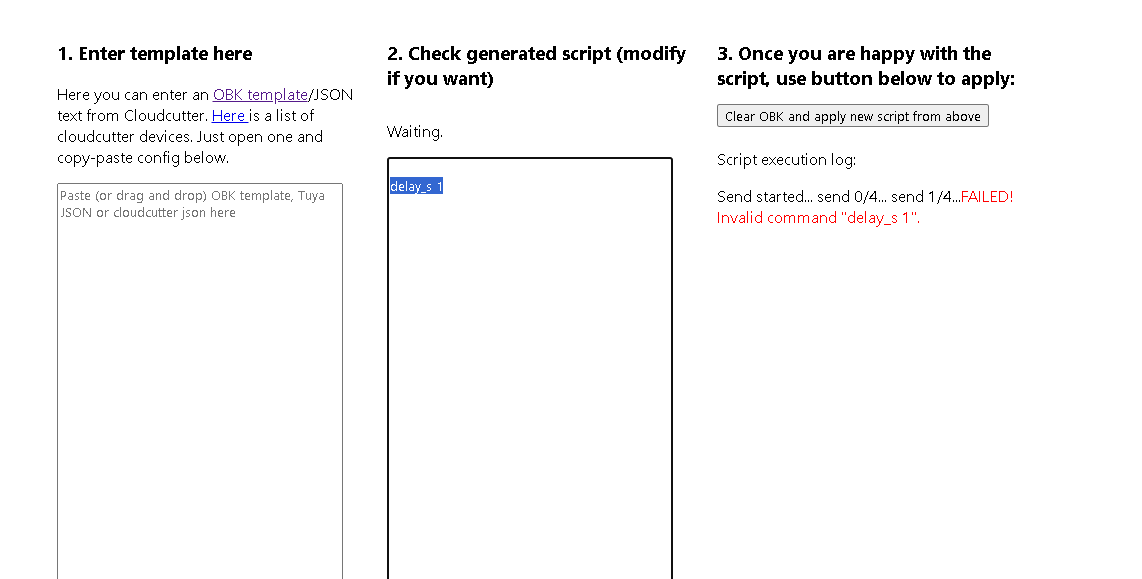Click the "Script execution log:" label
Screen dimensions: 1142x579
pyautogui.click(x=787, y=160)
